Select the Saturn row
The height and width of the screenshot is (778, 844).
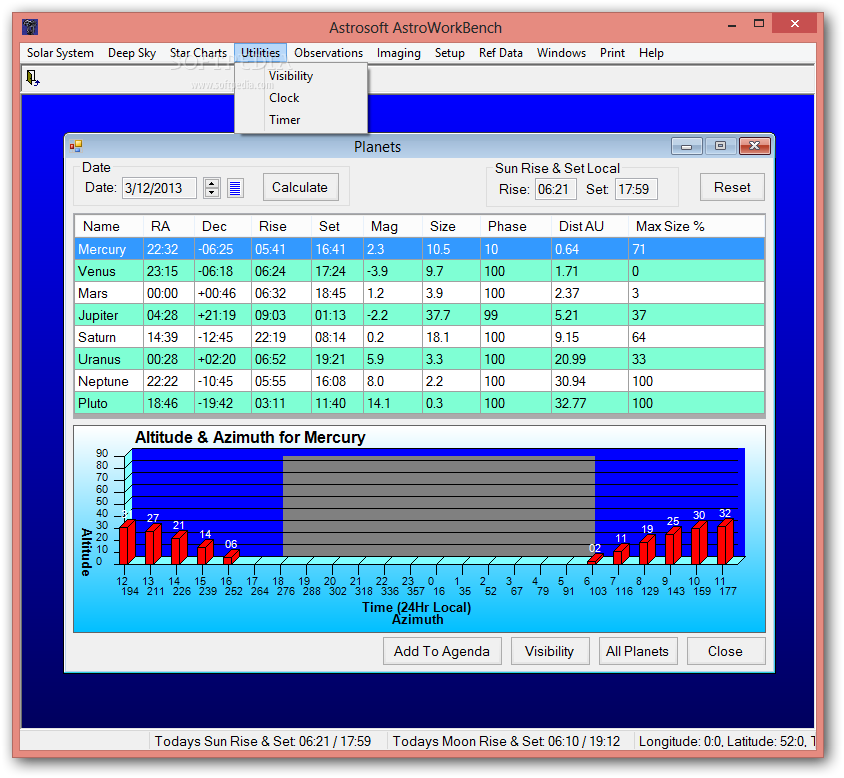[419, 338]
